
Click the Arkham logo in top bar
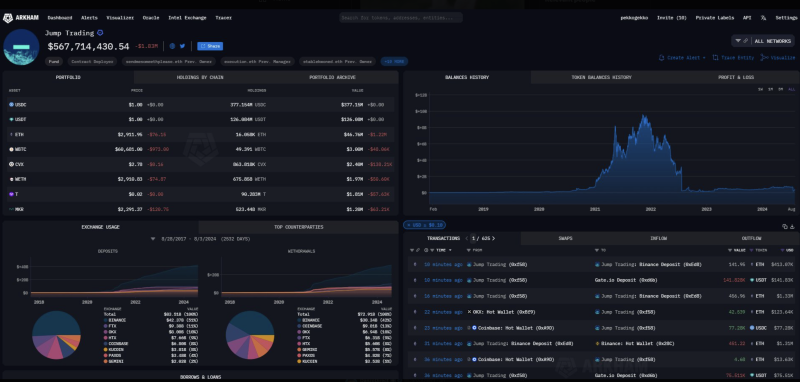[21, 18]
